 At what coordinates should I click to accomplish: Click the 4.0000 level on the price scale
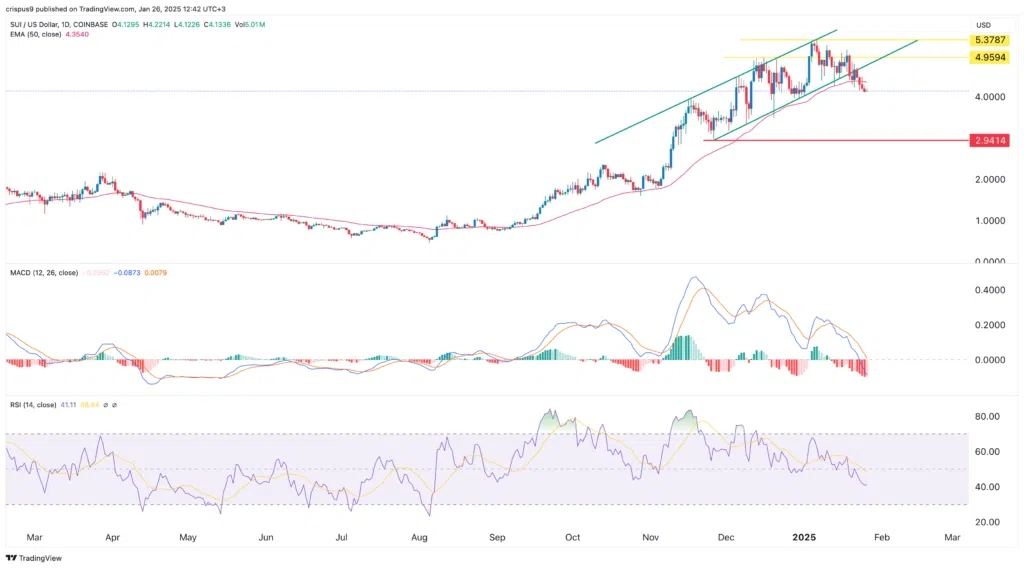tap(990, 97)
